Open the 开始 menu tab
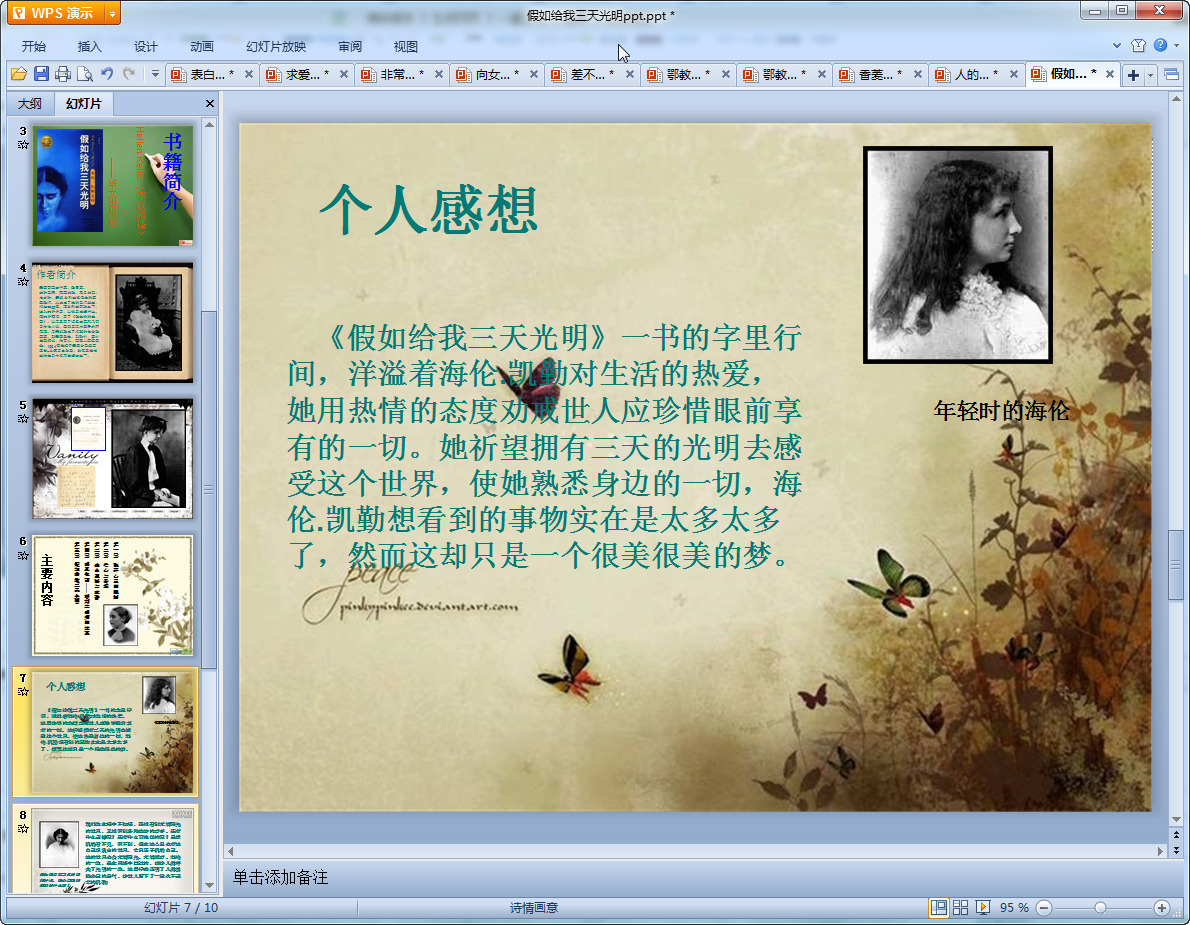Viewport: 1190px width, 925px height. [33, 46]
